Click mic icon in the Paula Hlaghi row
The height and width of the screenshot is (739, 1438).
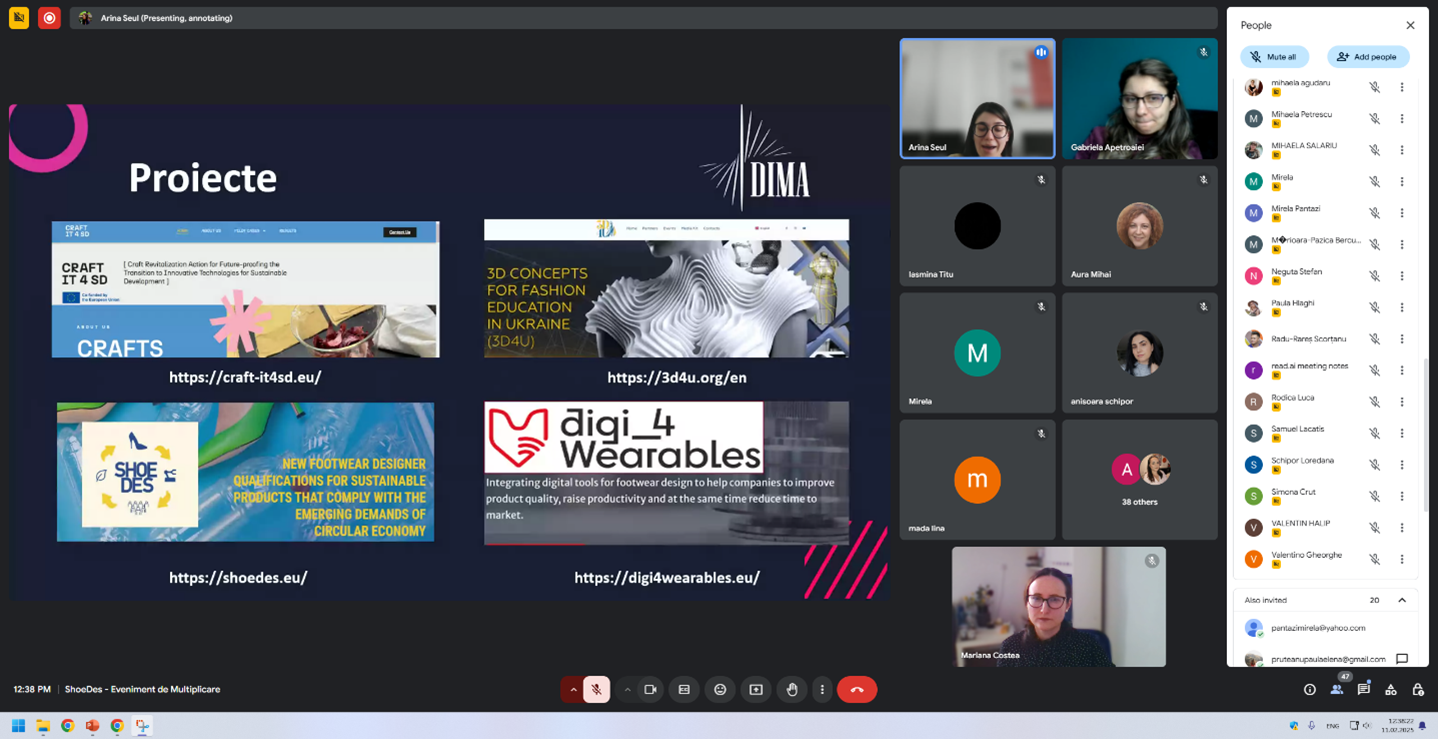(1375, 307)
